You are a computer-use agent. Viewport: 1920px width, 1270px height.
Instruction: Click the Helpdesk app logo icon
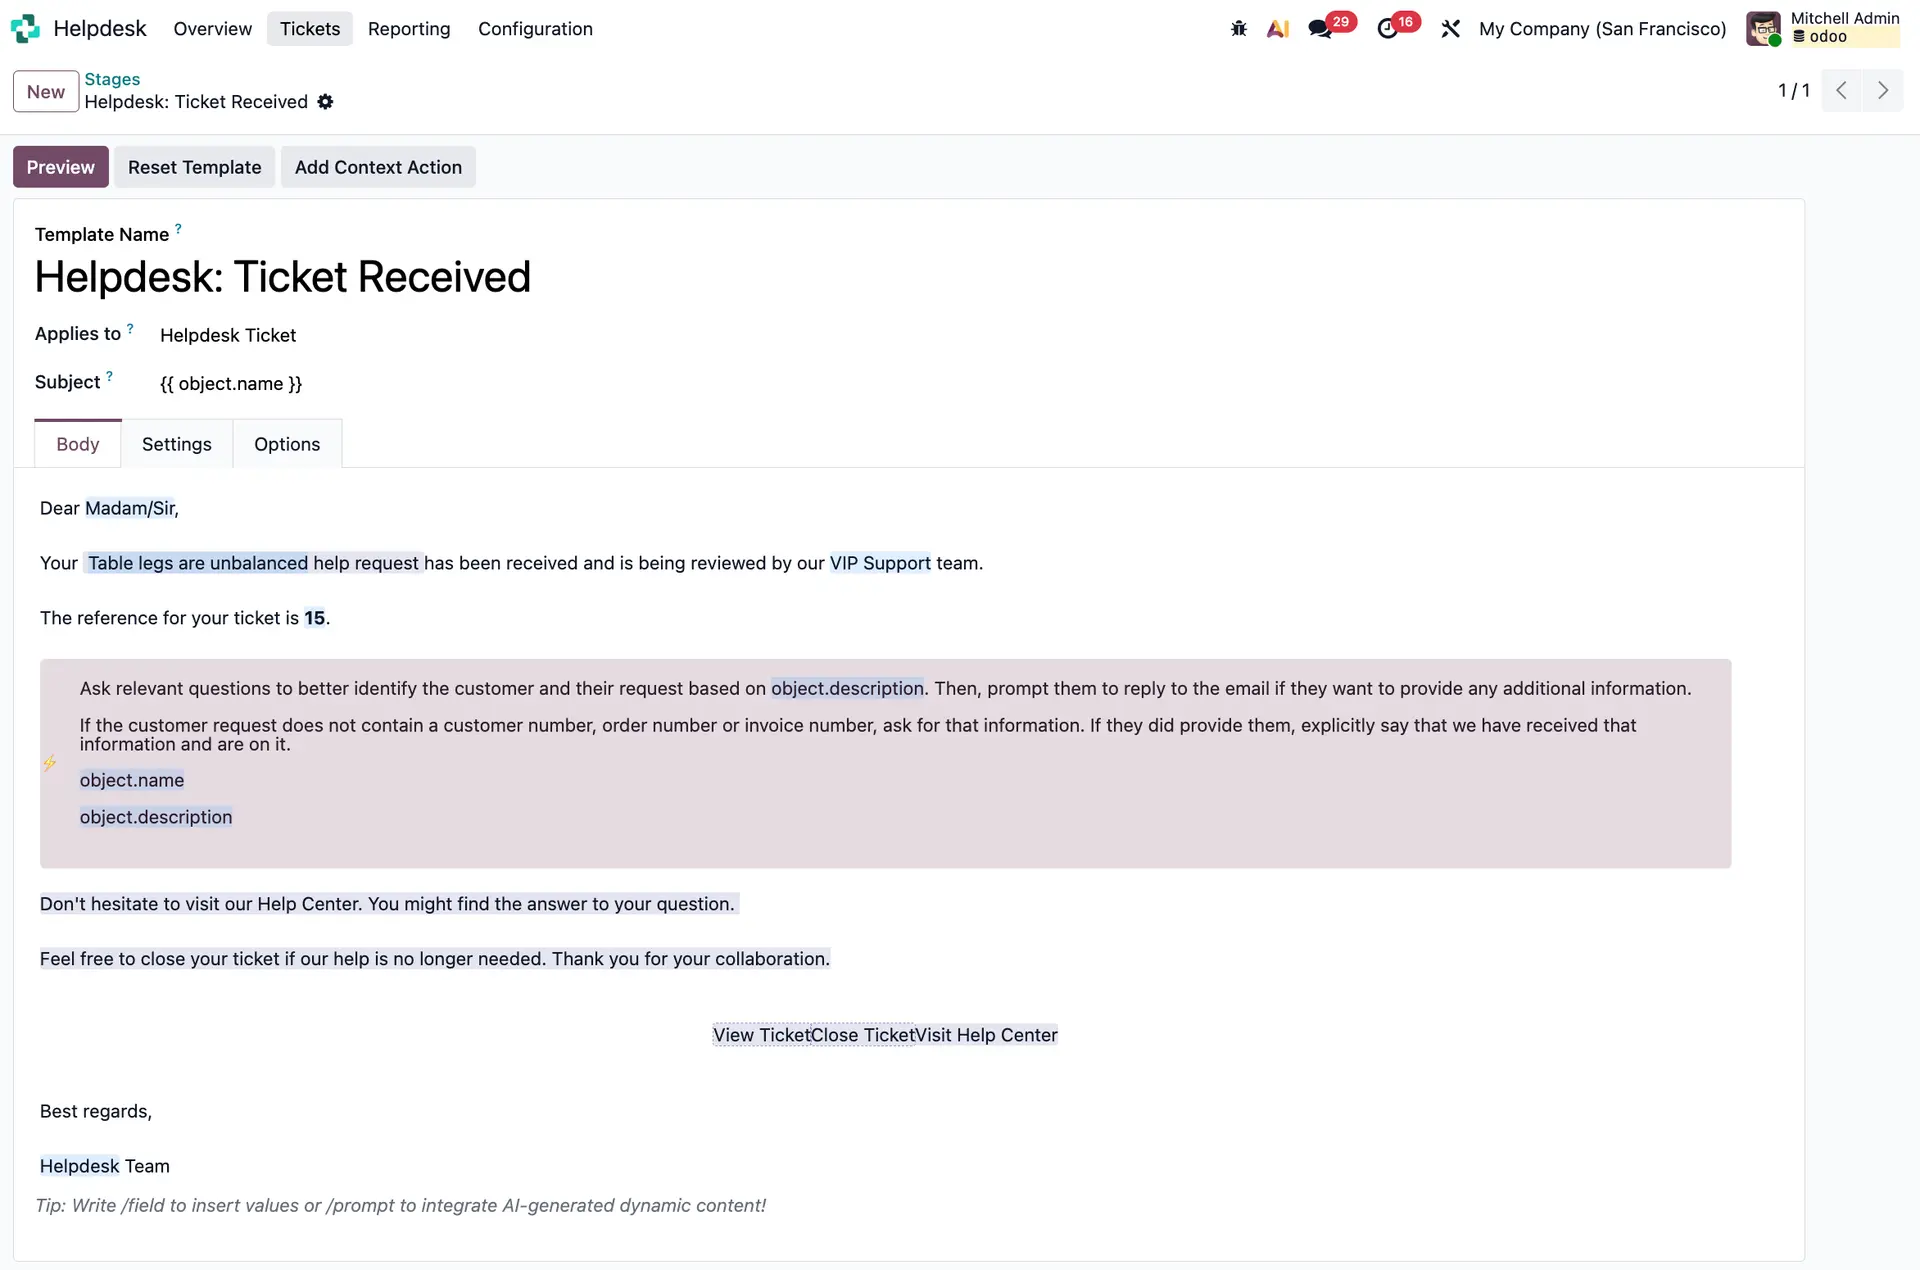click(x=25, y=29)
